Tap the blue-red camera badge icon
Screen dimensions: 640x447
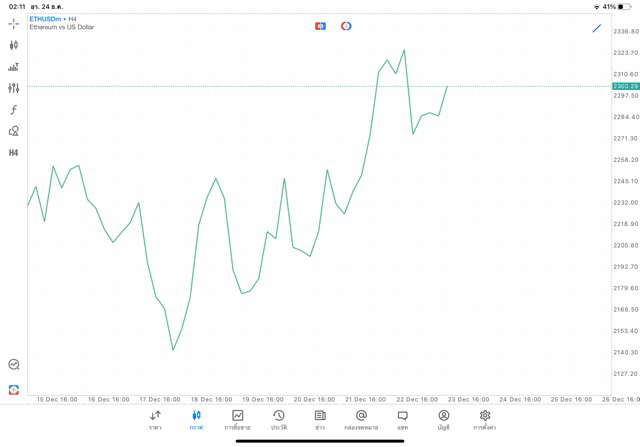tap(320, 26)
